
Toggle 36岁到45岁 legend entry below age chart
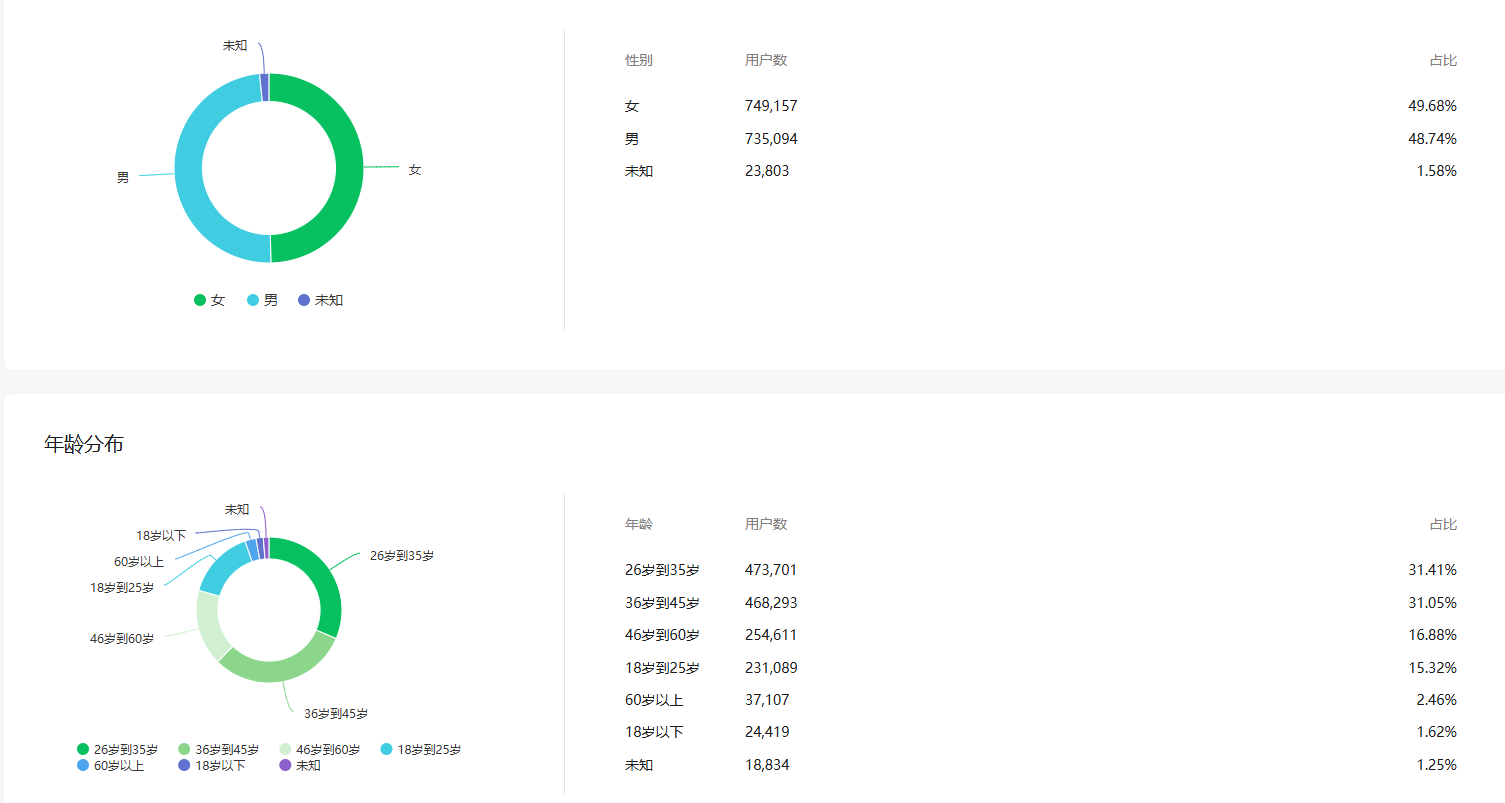[x=219, y=749]
